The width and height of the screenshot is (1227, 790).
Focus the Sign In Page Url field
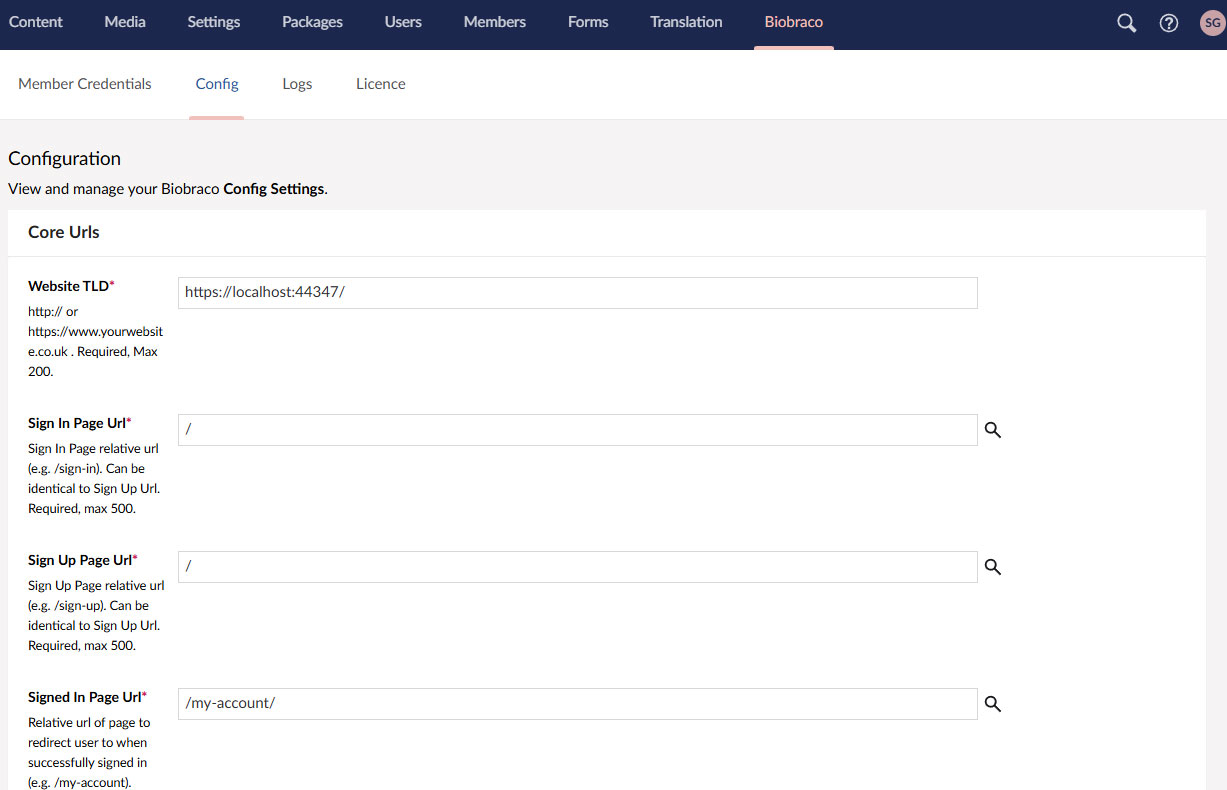(578, 430)
